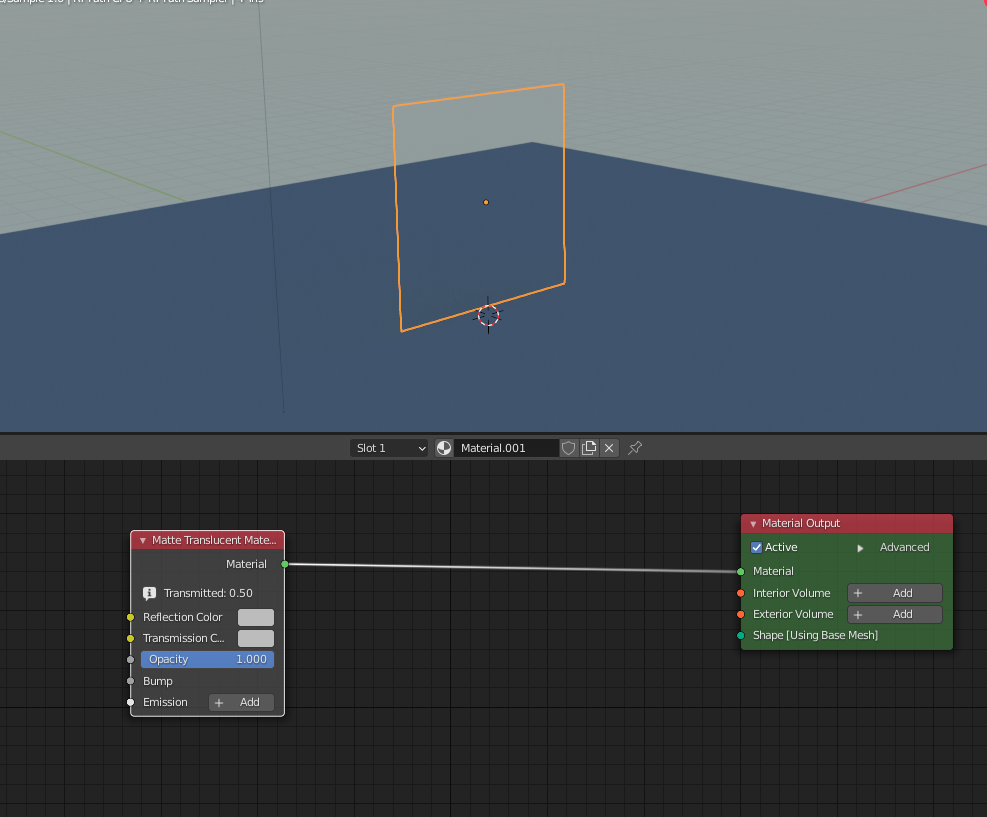Screen dimensions: 987x817
Task: Click the Shape [Using Base Mesh] label
Action: coord(815,636)
